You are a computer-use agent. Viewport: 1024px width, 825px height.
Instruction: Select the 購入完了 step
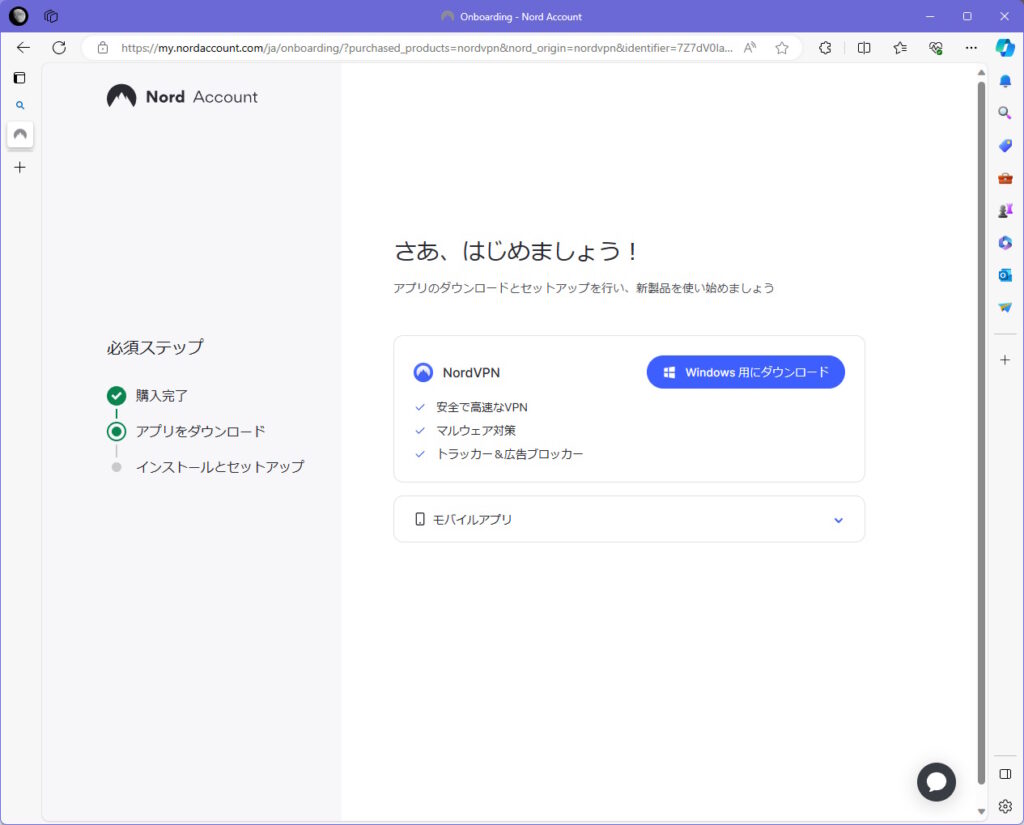[148, 396]
